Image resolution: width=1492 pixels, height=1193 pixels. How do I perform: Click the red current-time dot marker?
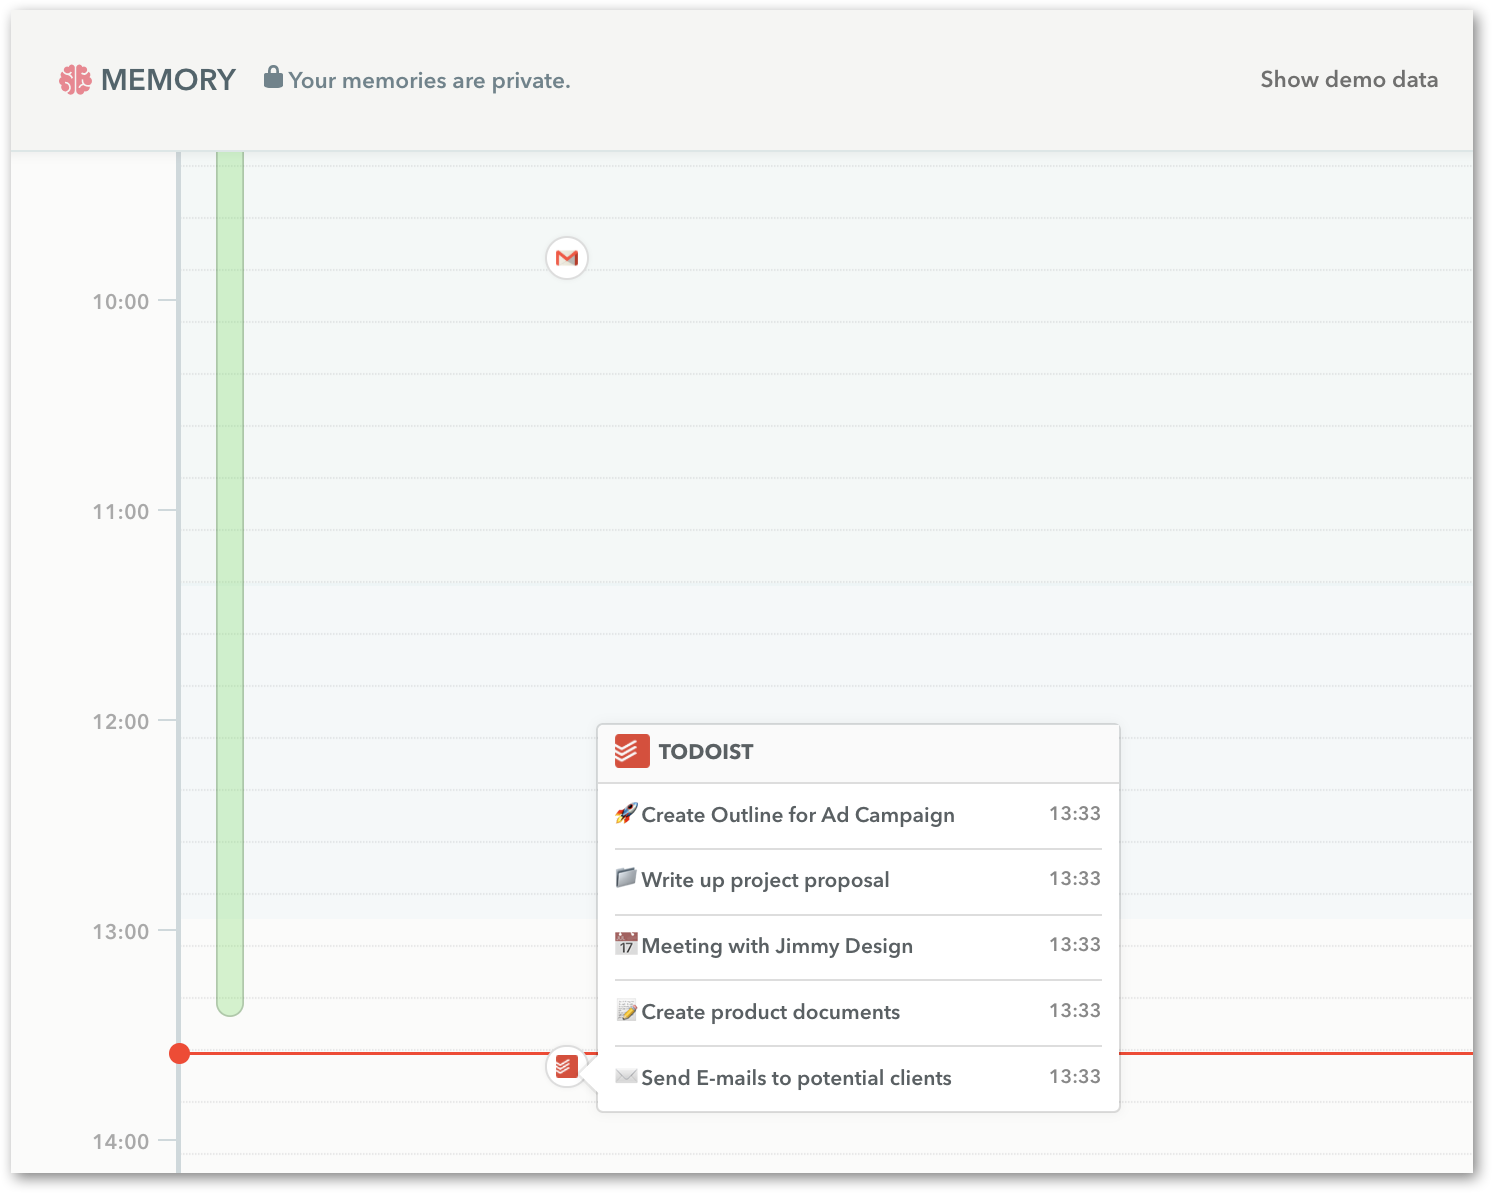point(179,1053)
